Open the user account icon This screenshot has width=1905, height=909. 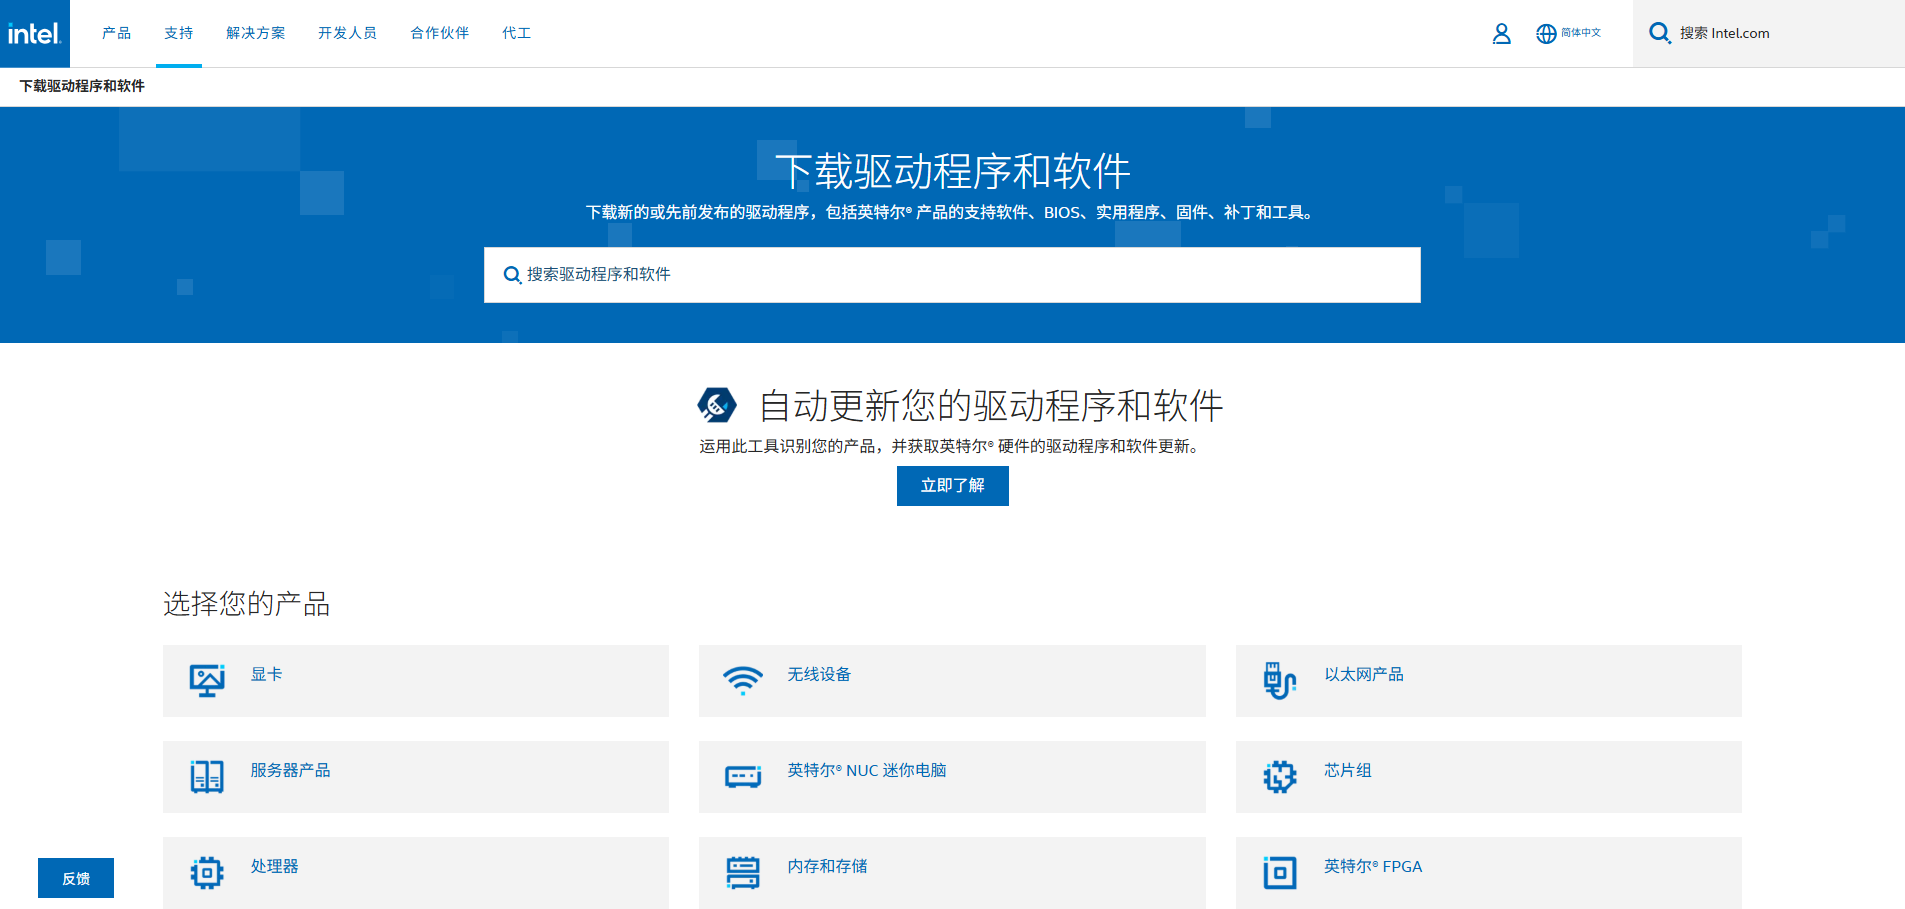(1501, 33)
